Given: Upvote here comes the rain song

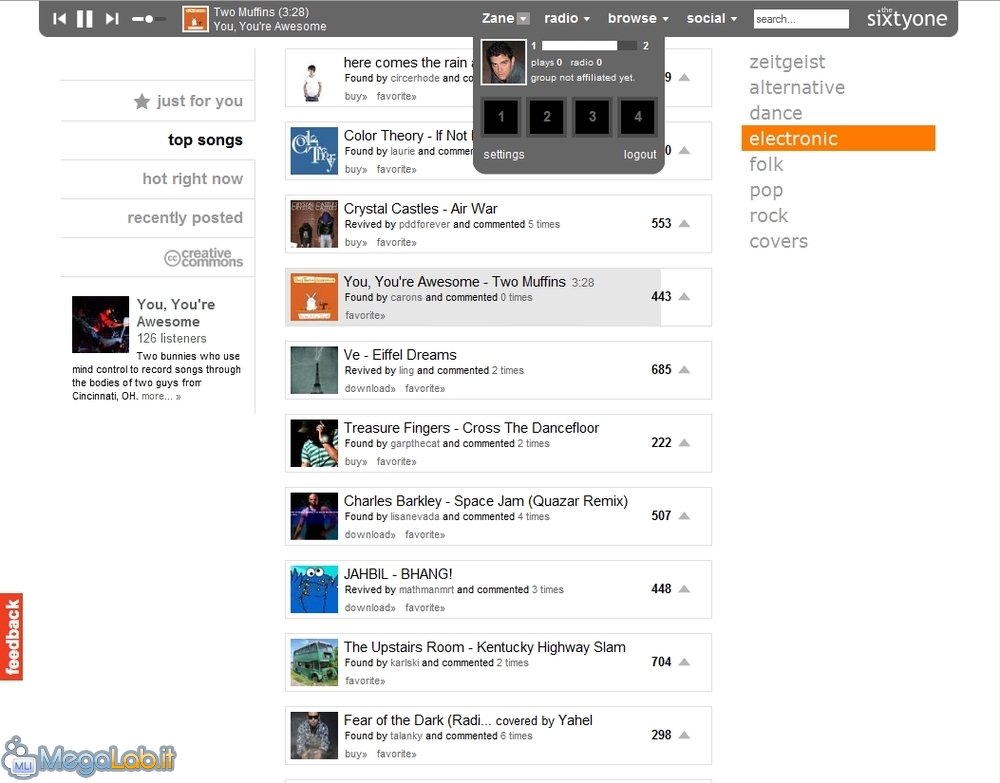Looking at the screenshot, I should (684, 77).
